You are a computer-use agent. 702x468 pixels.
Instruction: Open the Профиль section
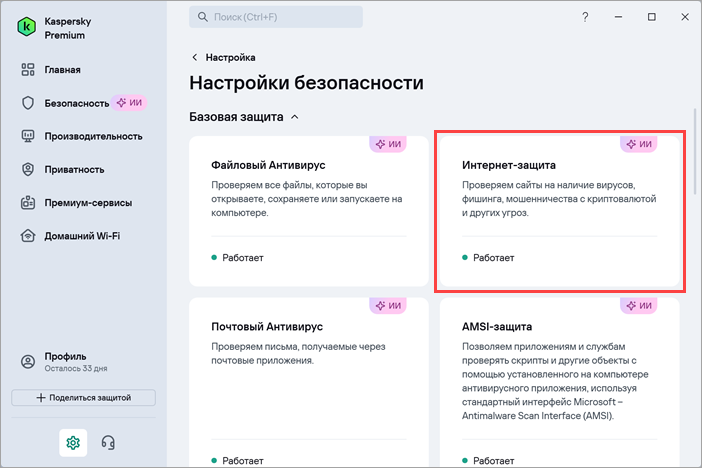point(65,356)
